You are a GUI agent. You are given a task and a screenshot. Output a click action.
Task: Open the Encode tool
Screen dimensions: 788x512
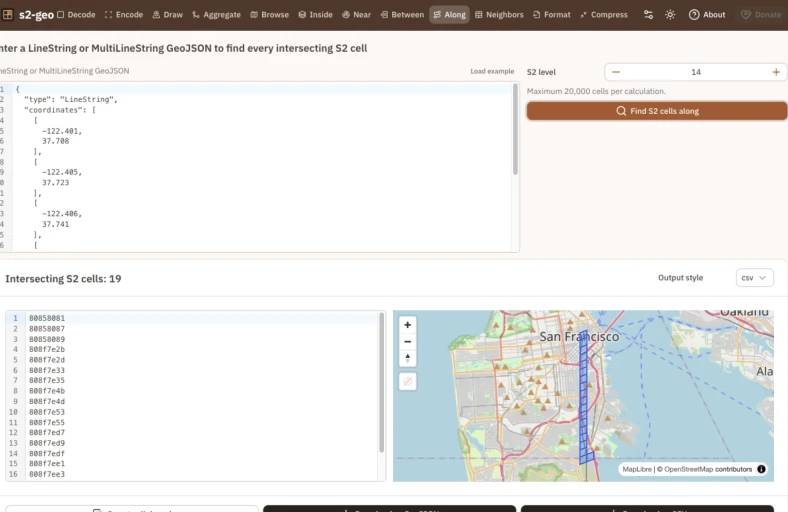click(x=124, y=15)
